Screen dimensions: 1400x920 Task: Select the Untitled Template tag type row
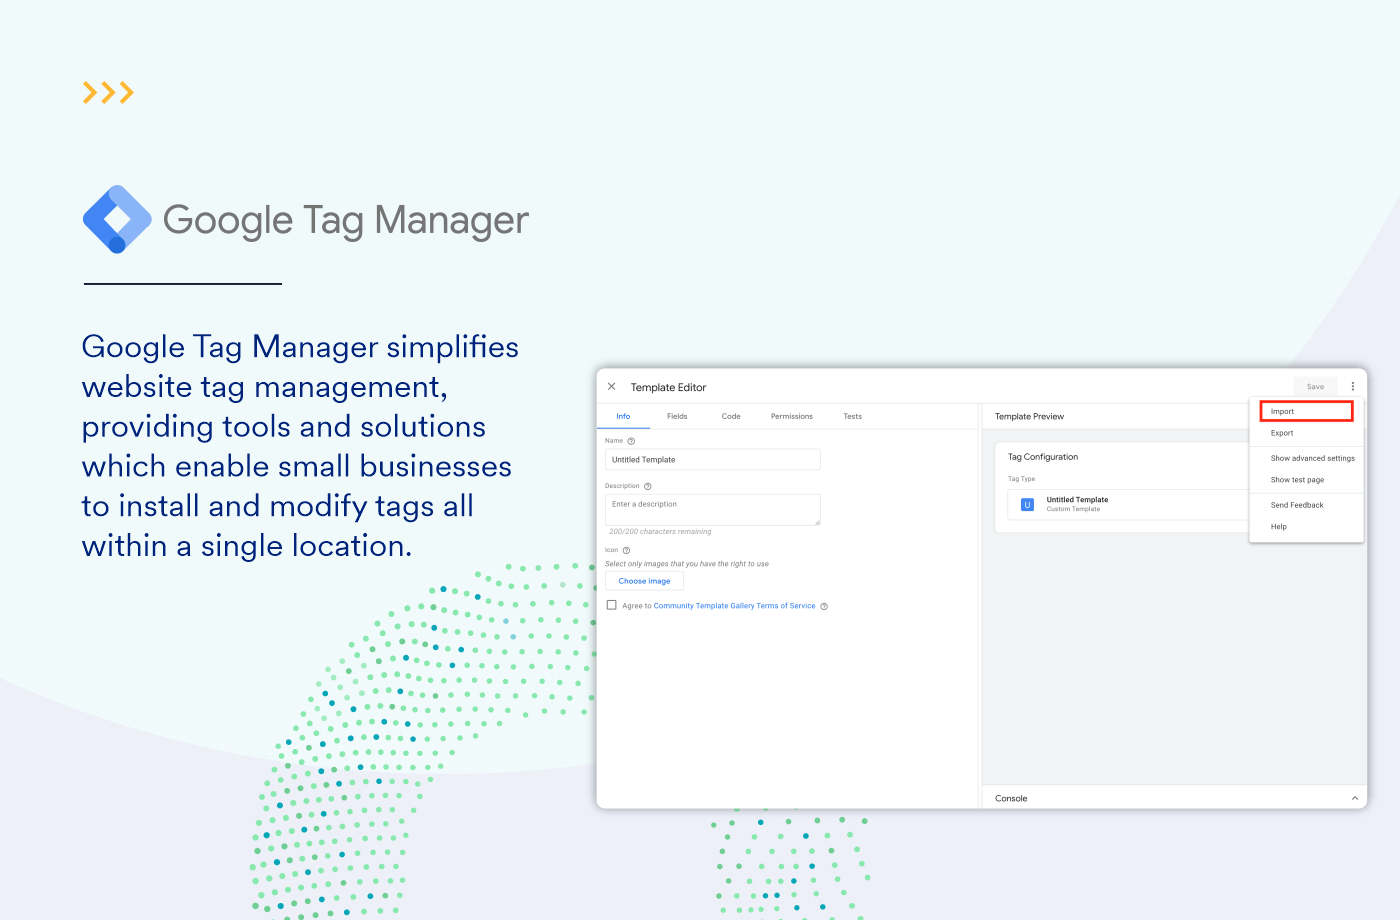pyautogui.click(x=1128, y=505)
